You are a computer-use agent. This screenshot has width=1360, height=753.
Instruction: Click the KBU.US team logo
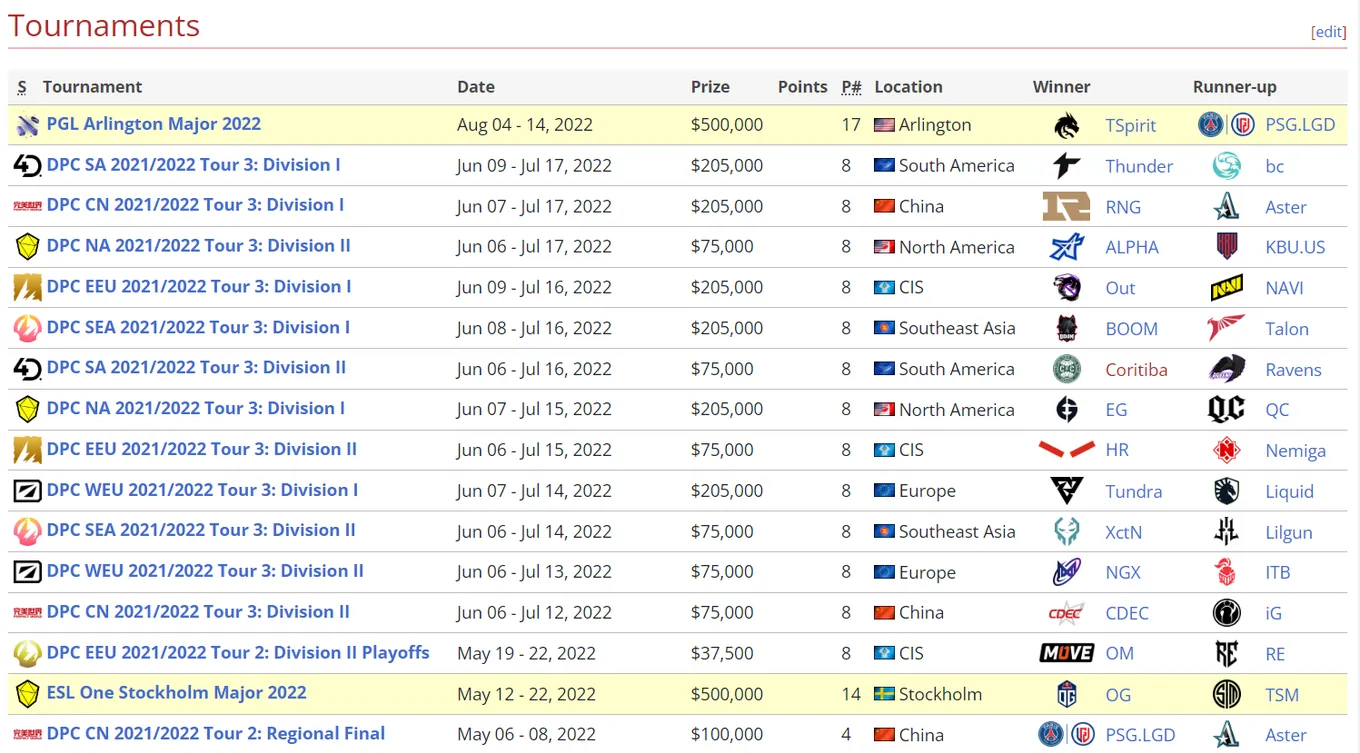tap(1227, 247)
